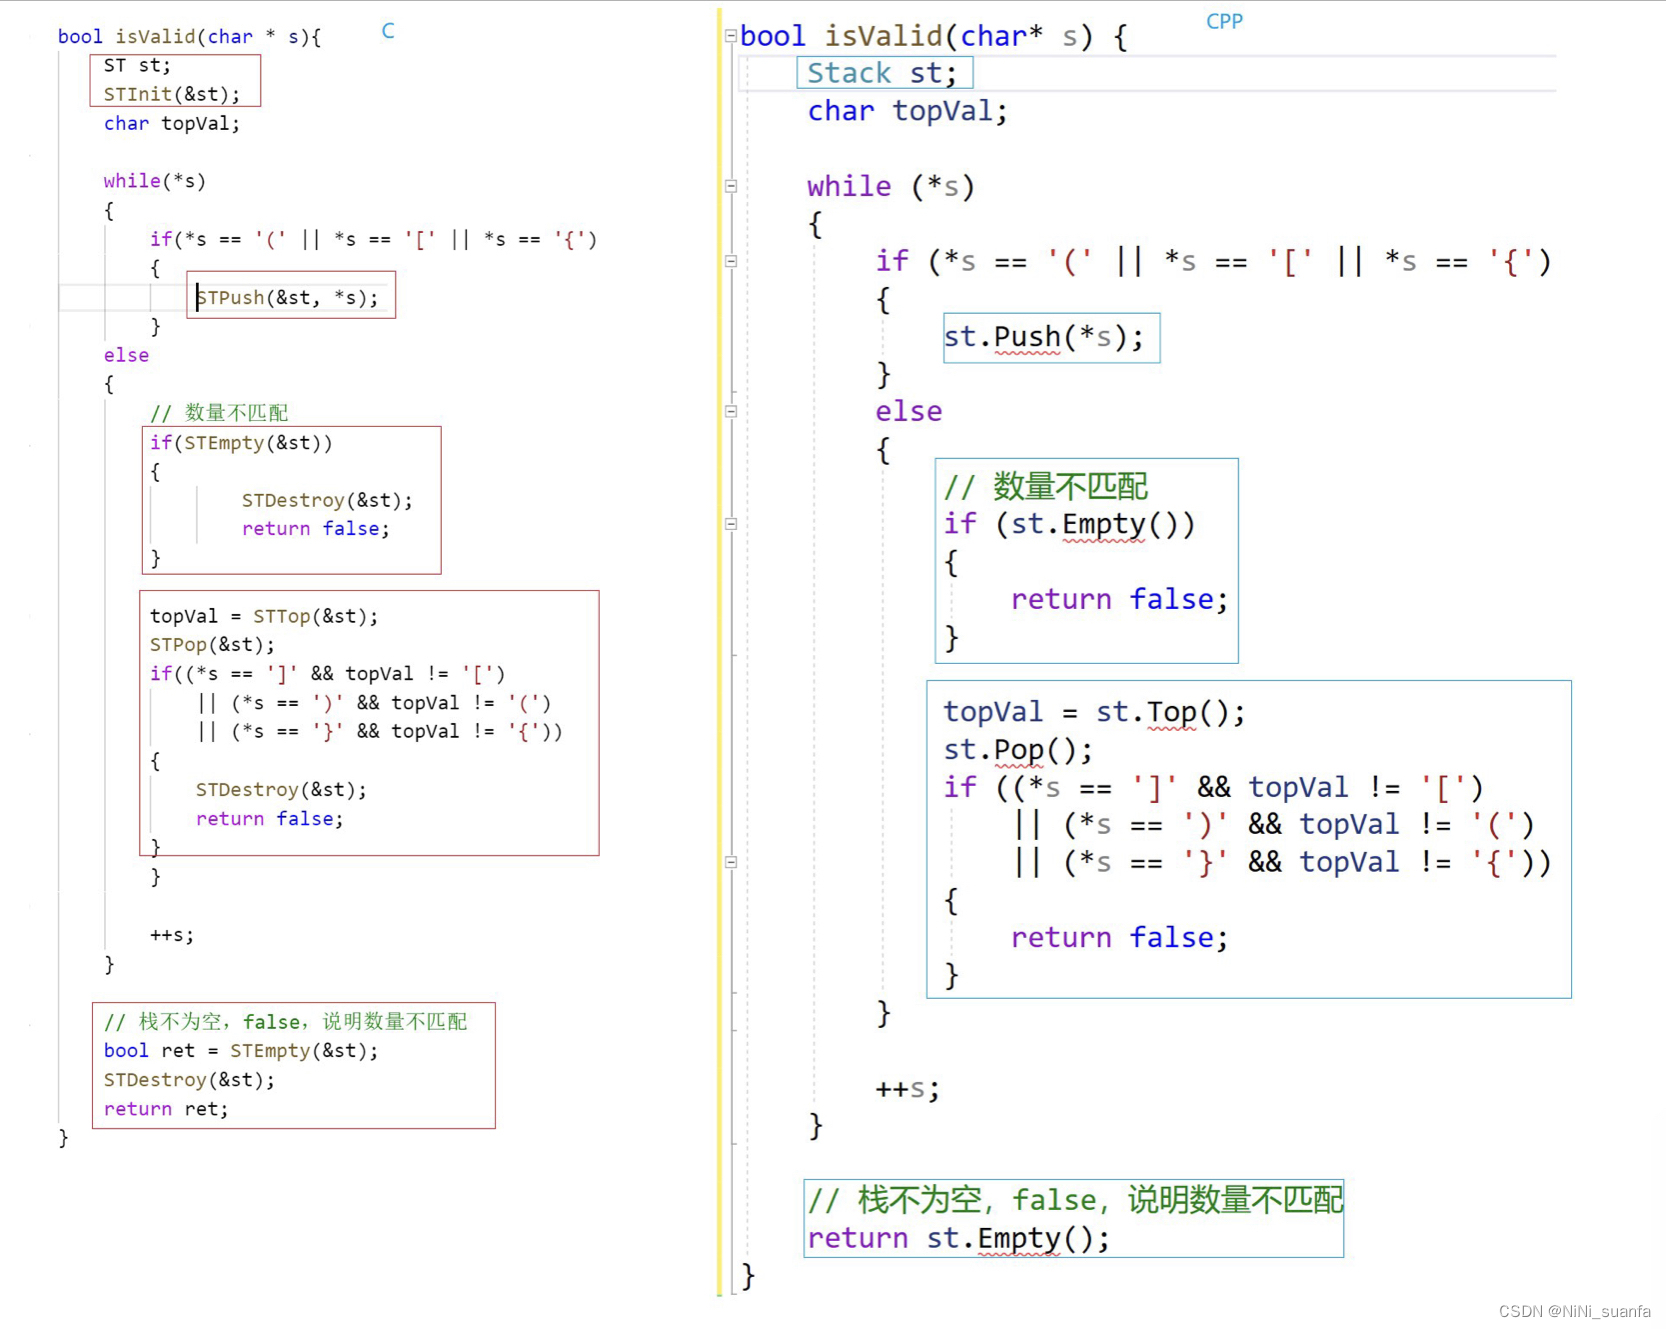Click the 'STInit(&st);' line
The image size is (1666, 1329).
pos(172,94)
